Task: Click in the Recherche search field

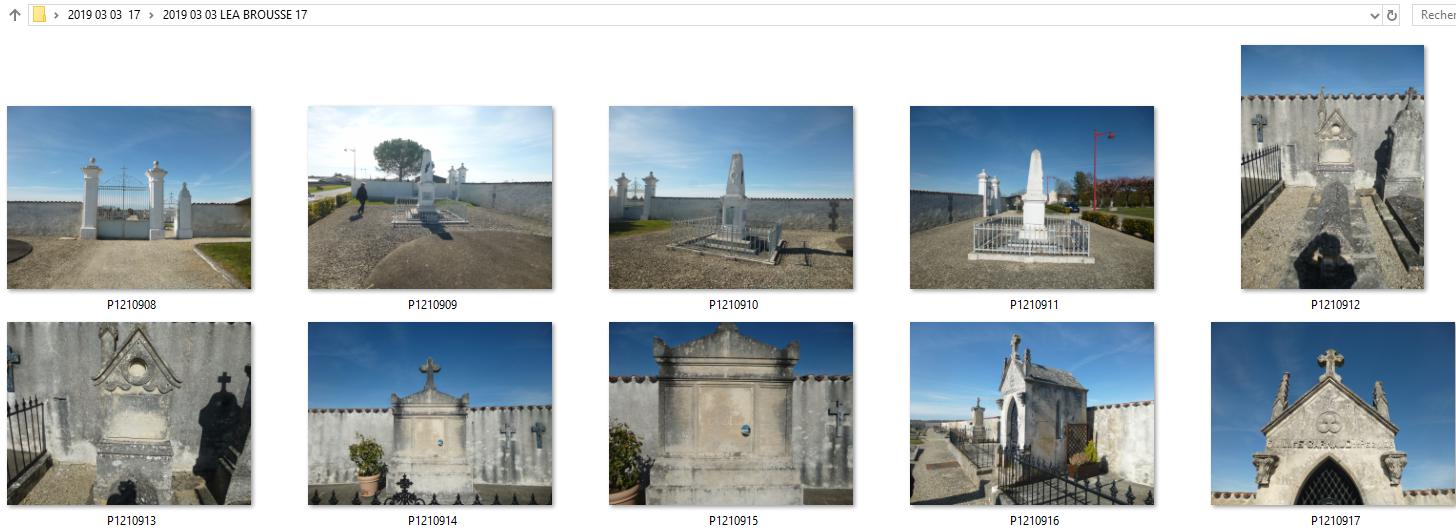Action: (1434, 15)
